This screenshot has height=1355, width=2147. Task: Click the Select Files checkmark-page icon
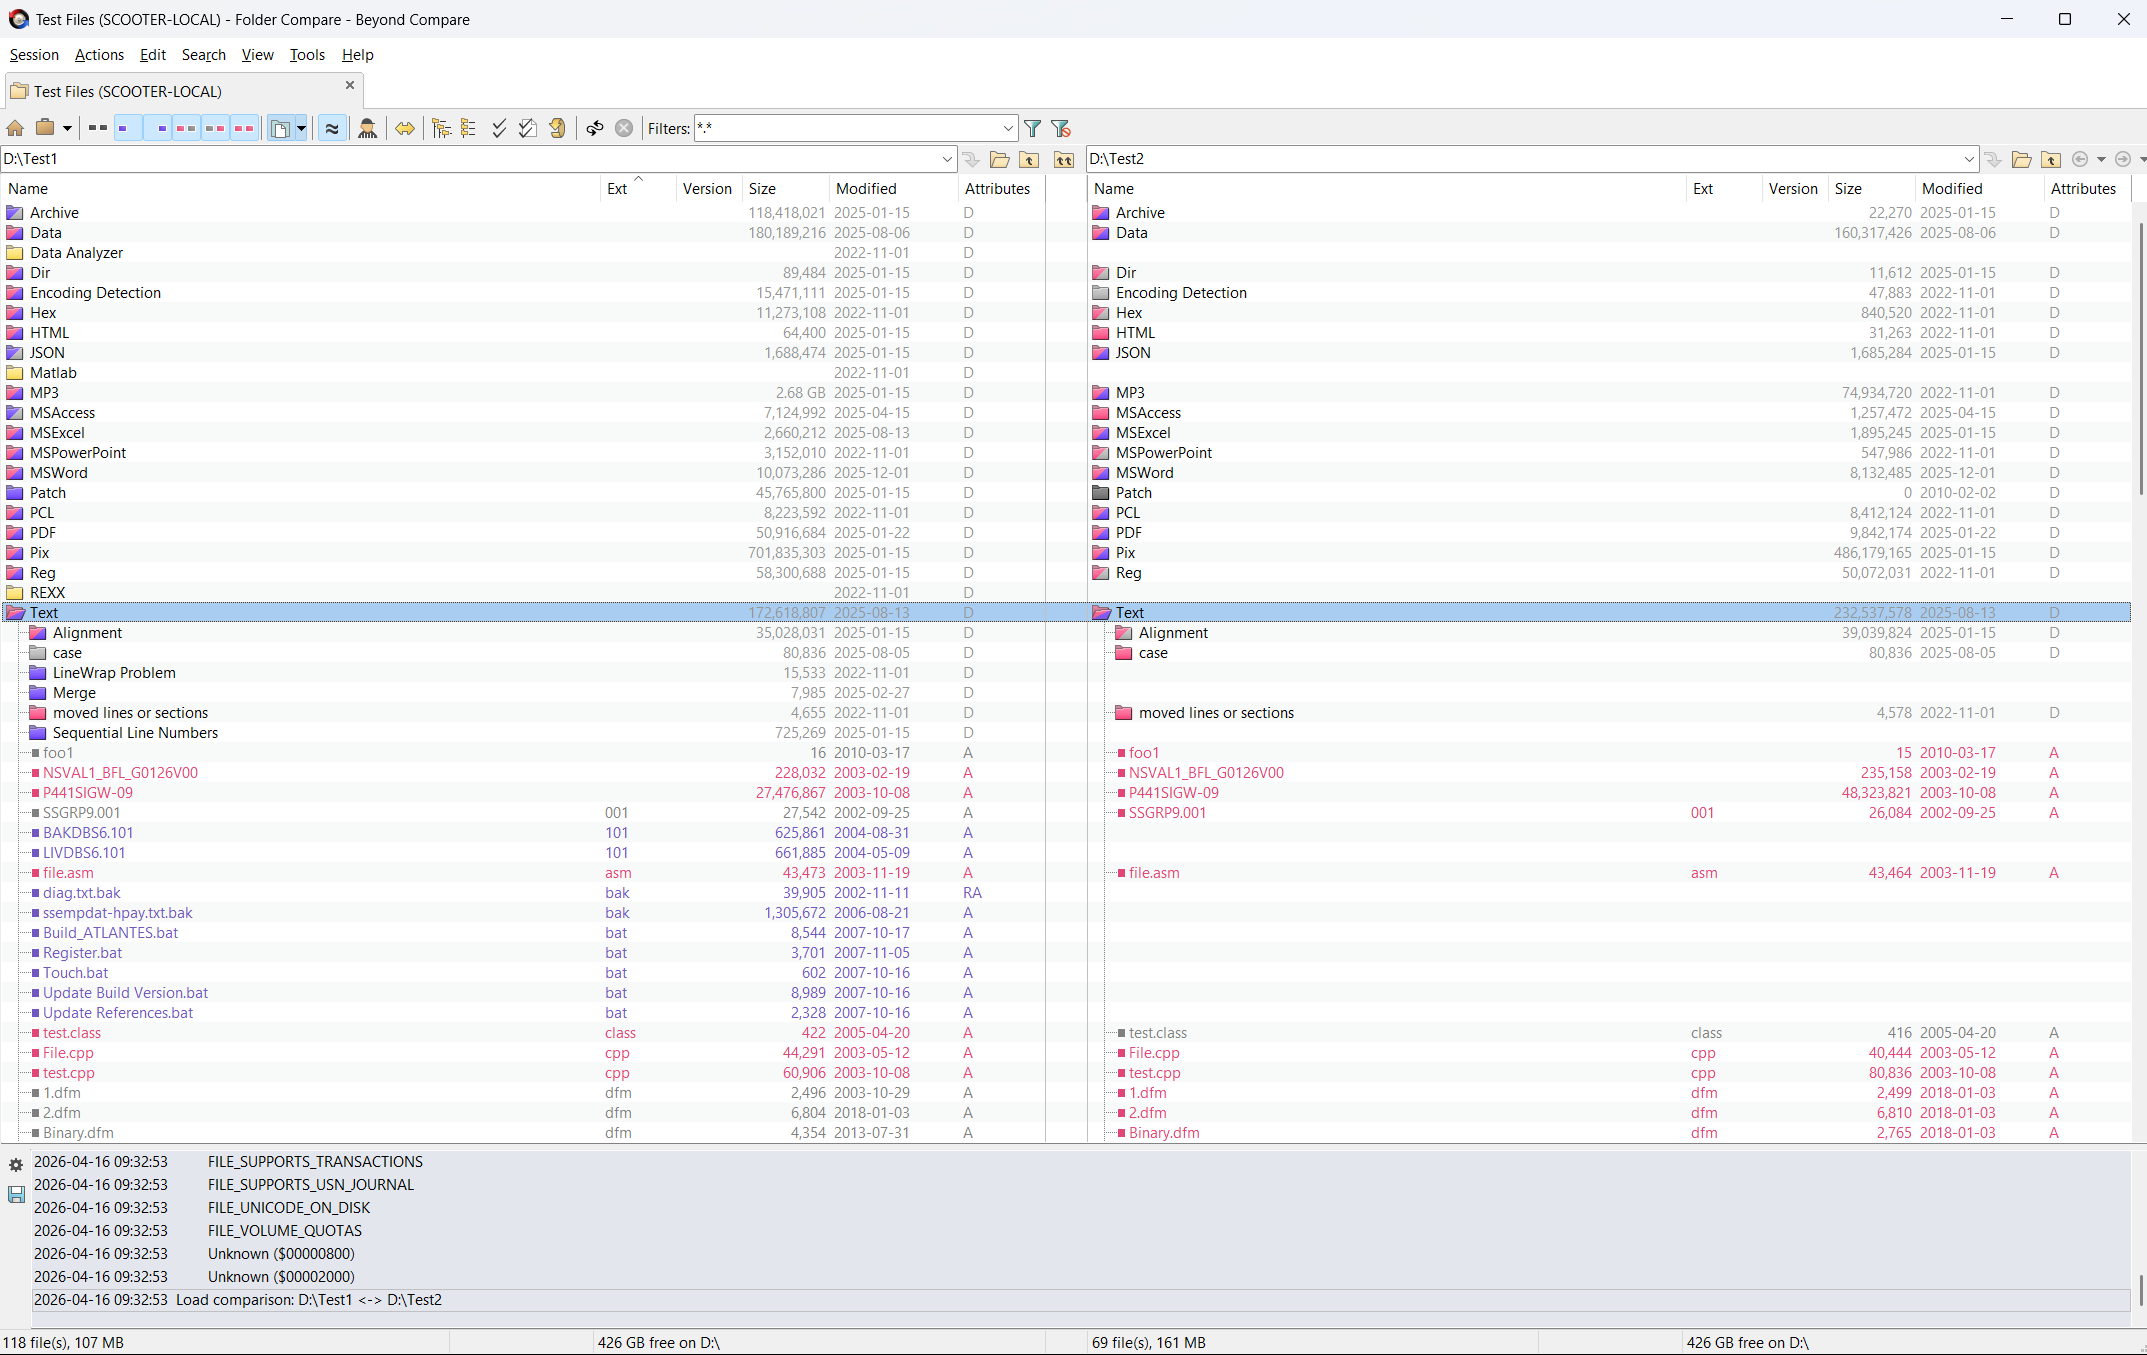528,128
